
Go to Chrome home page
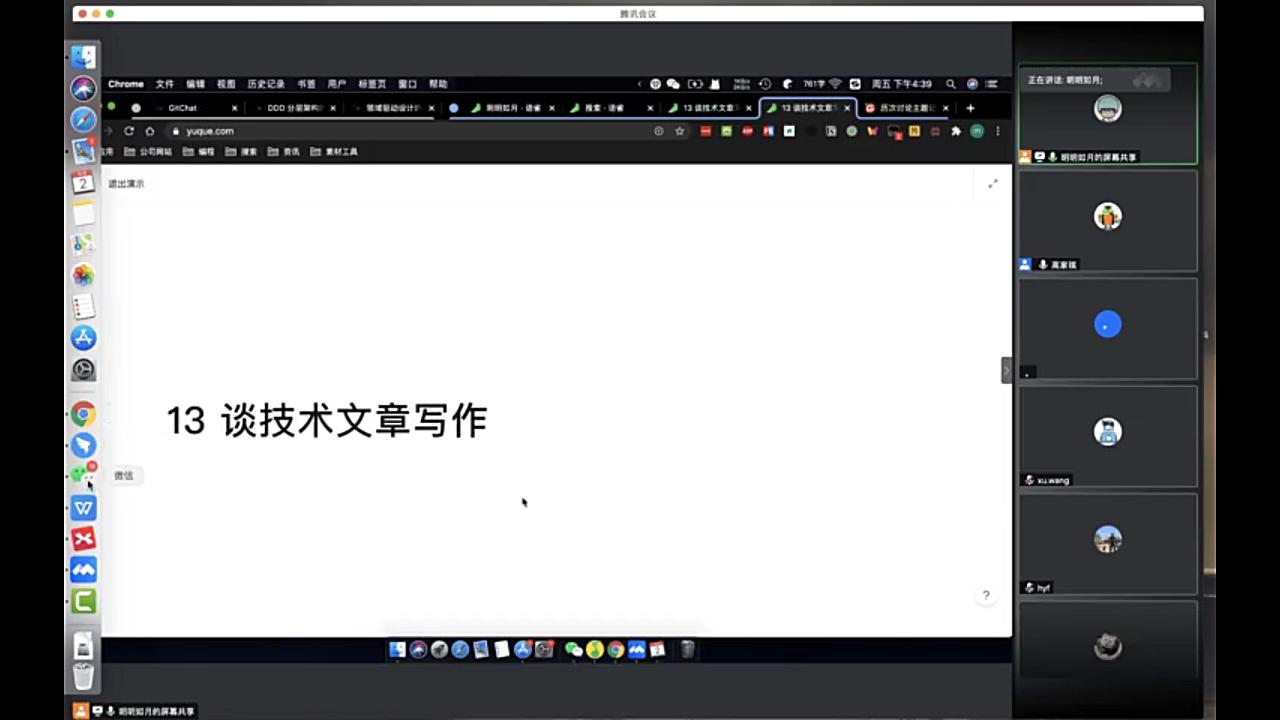(x=150, y=131)
